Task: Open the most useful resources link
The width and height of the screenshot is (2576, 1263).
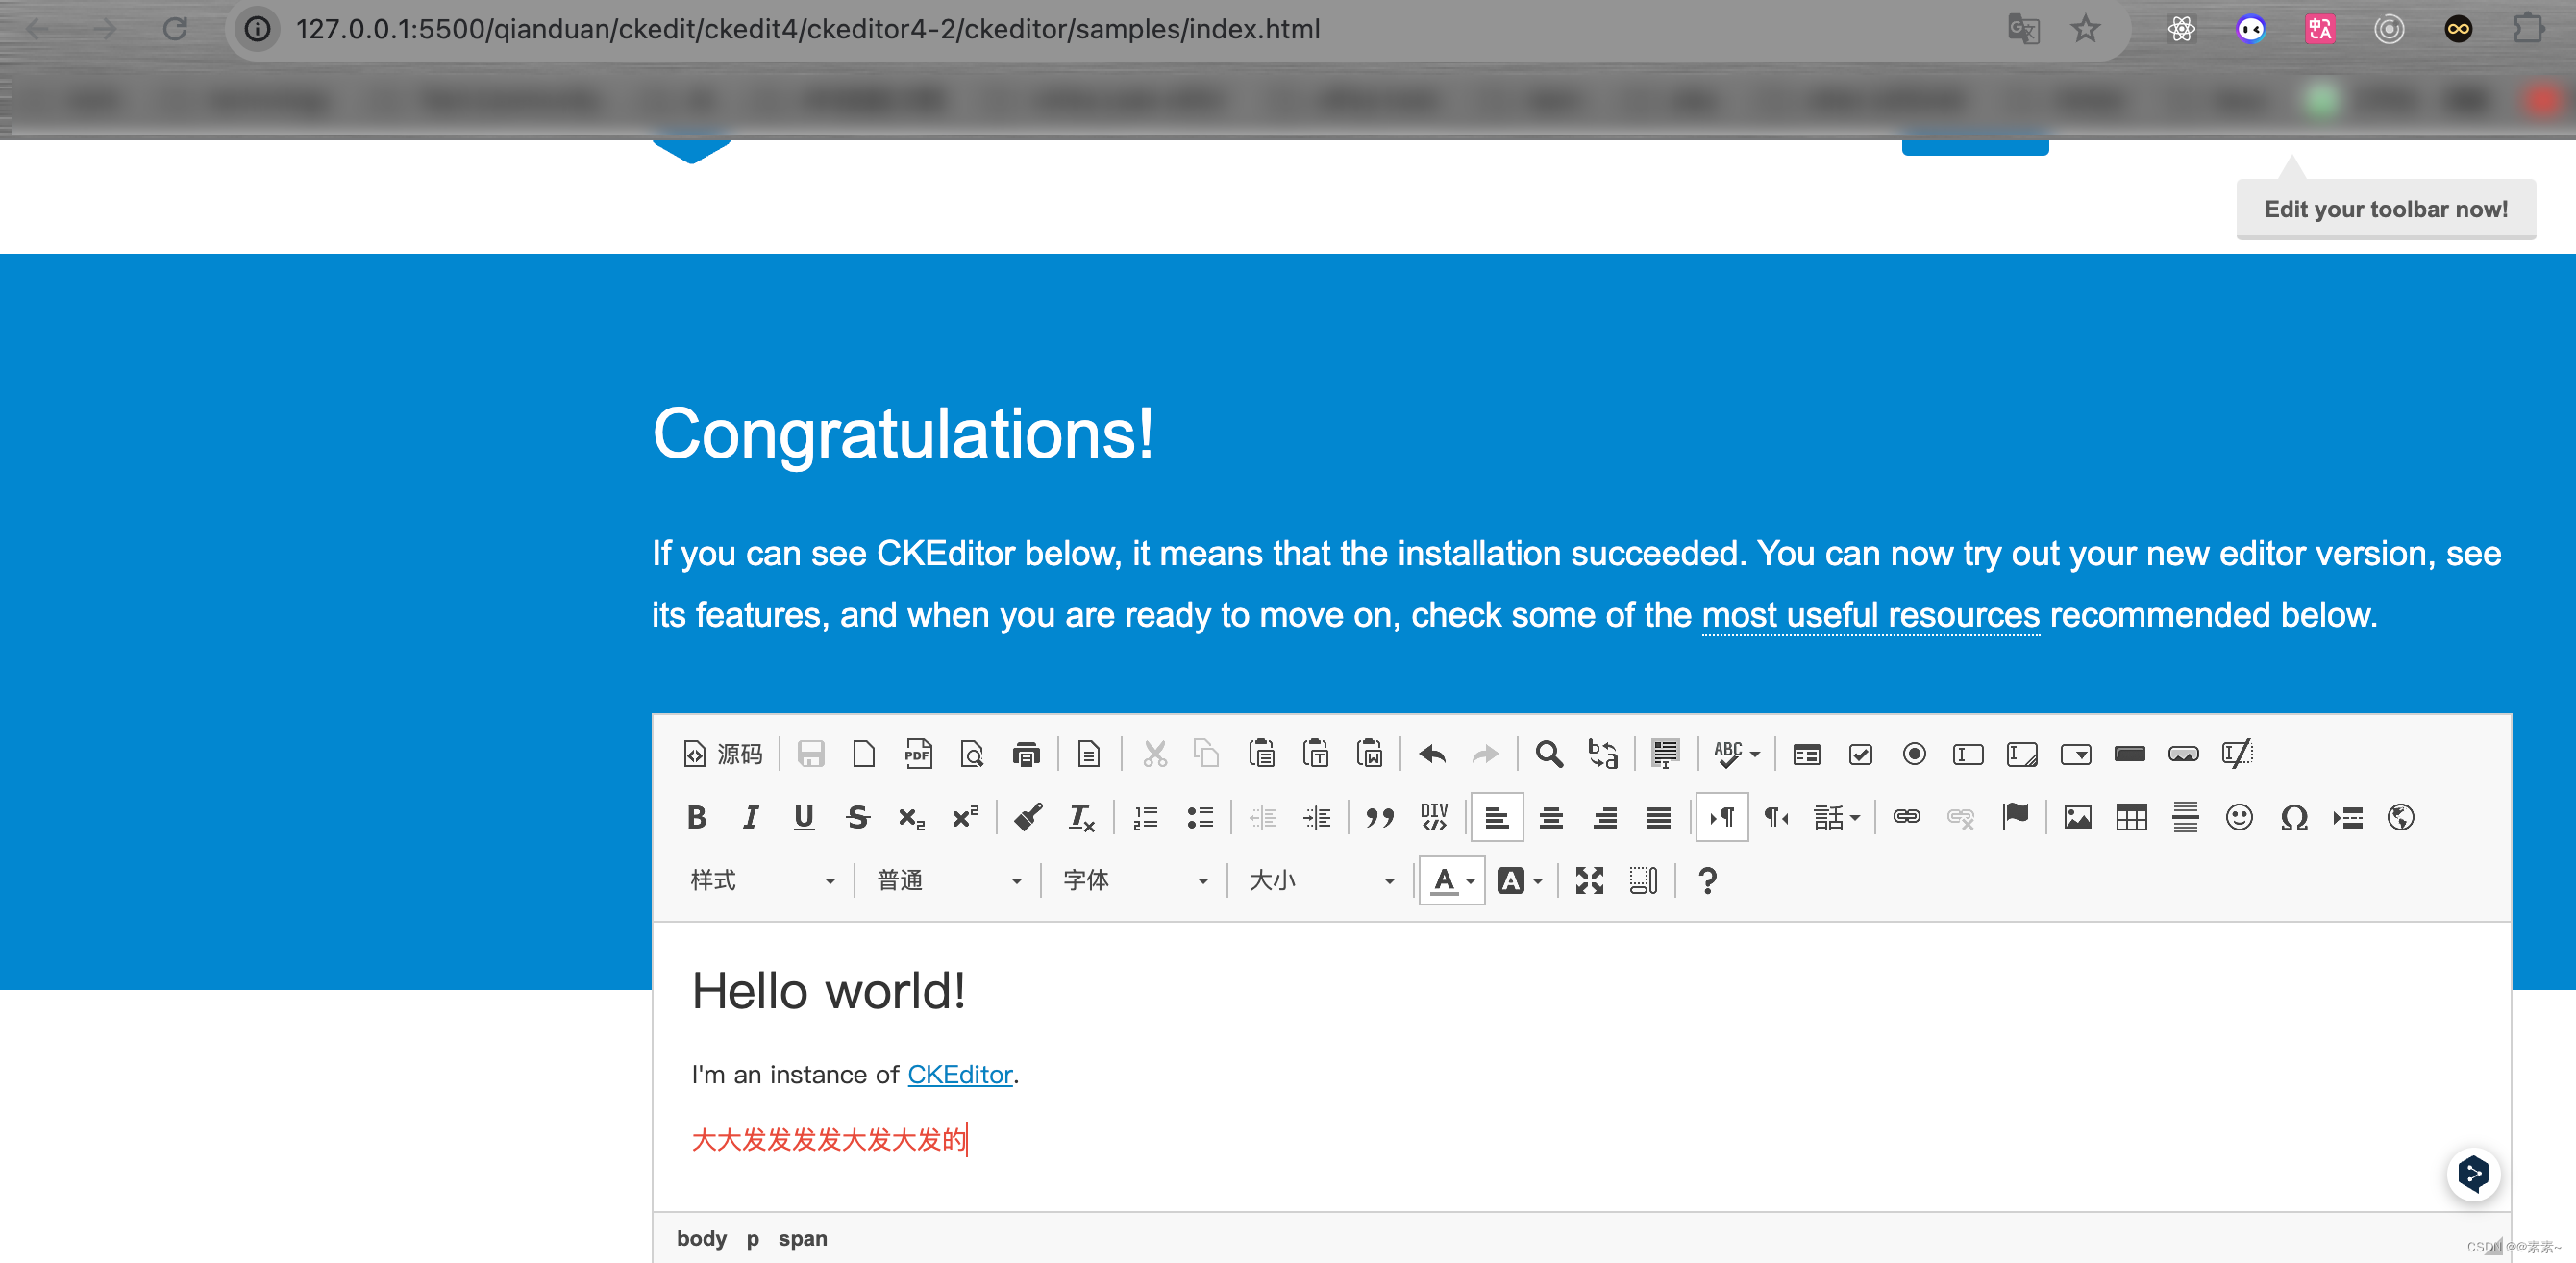Action: [x=1870, y=615]
